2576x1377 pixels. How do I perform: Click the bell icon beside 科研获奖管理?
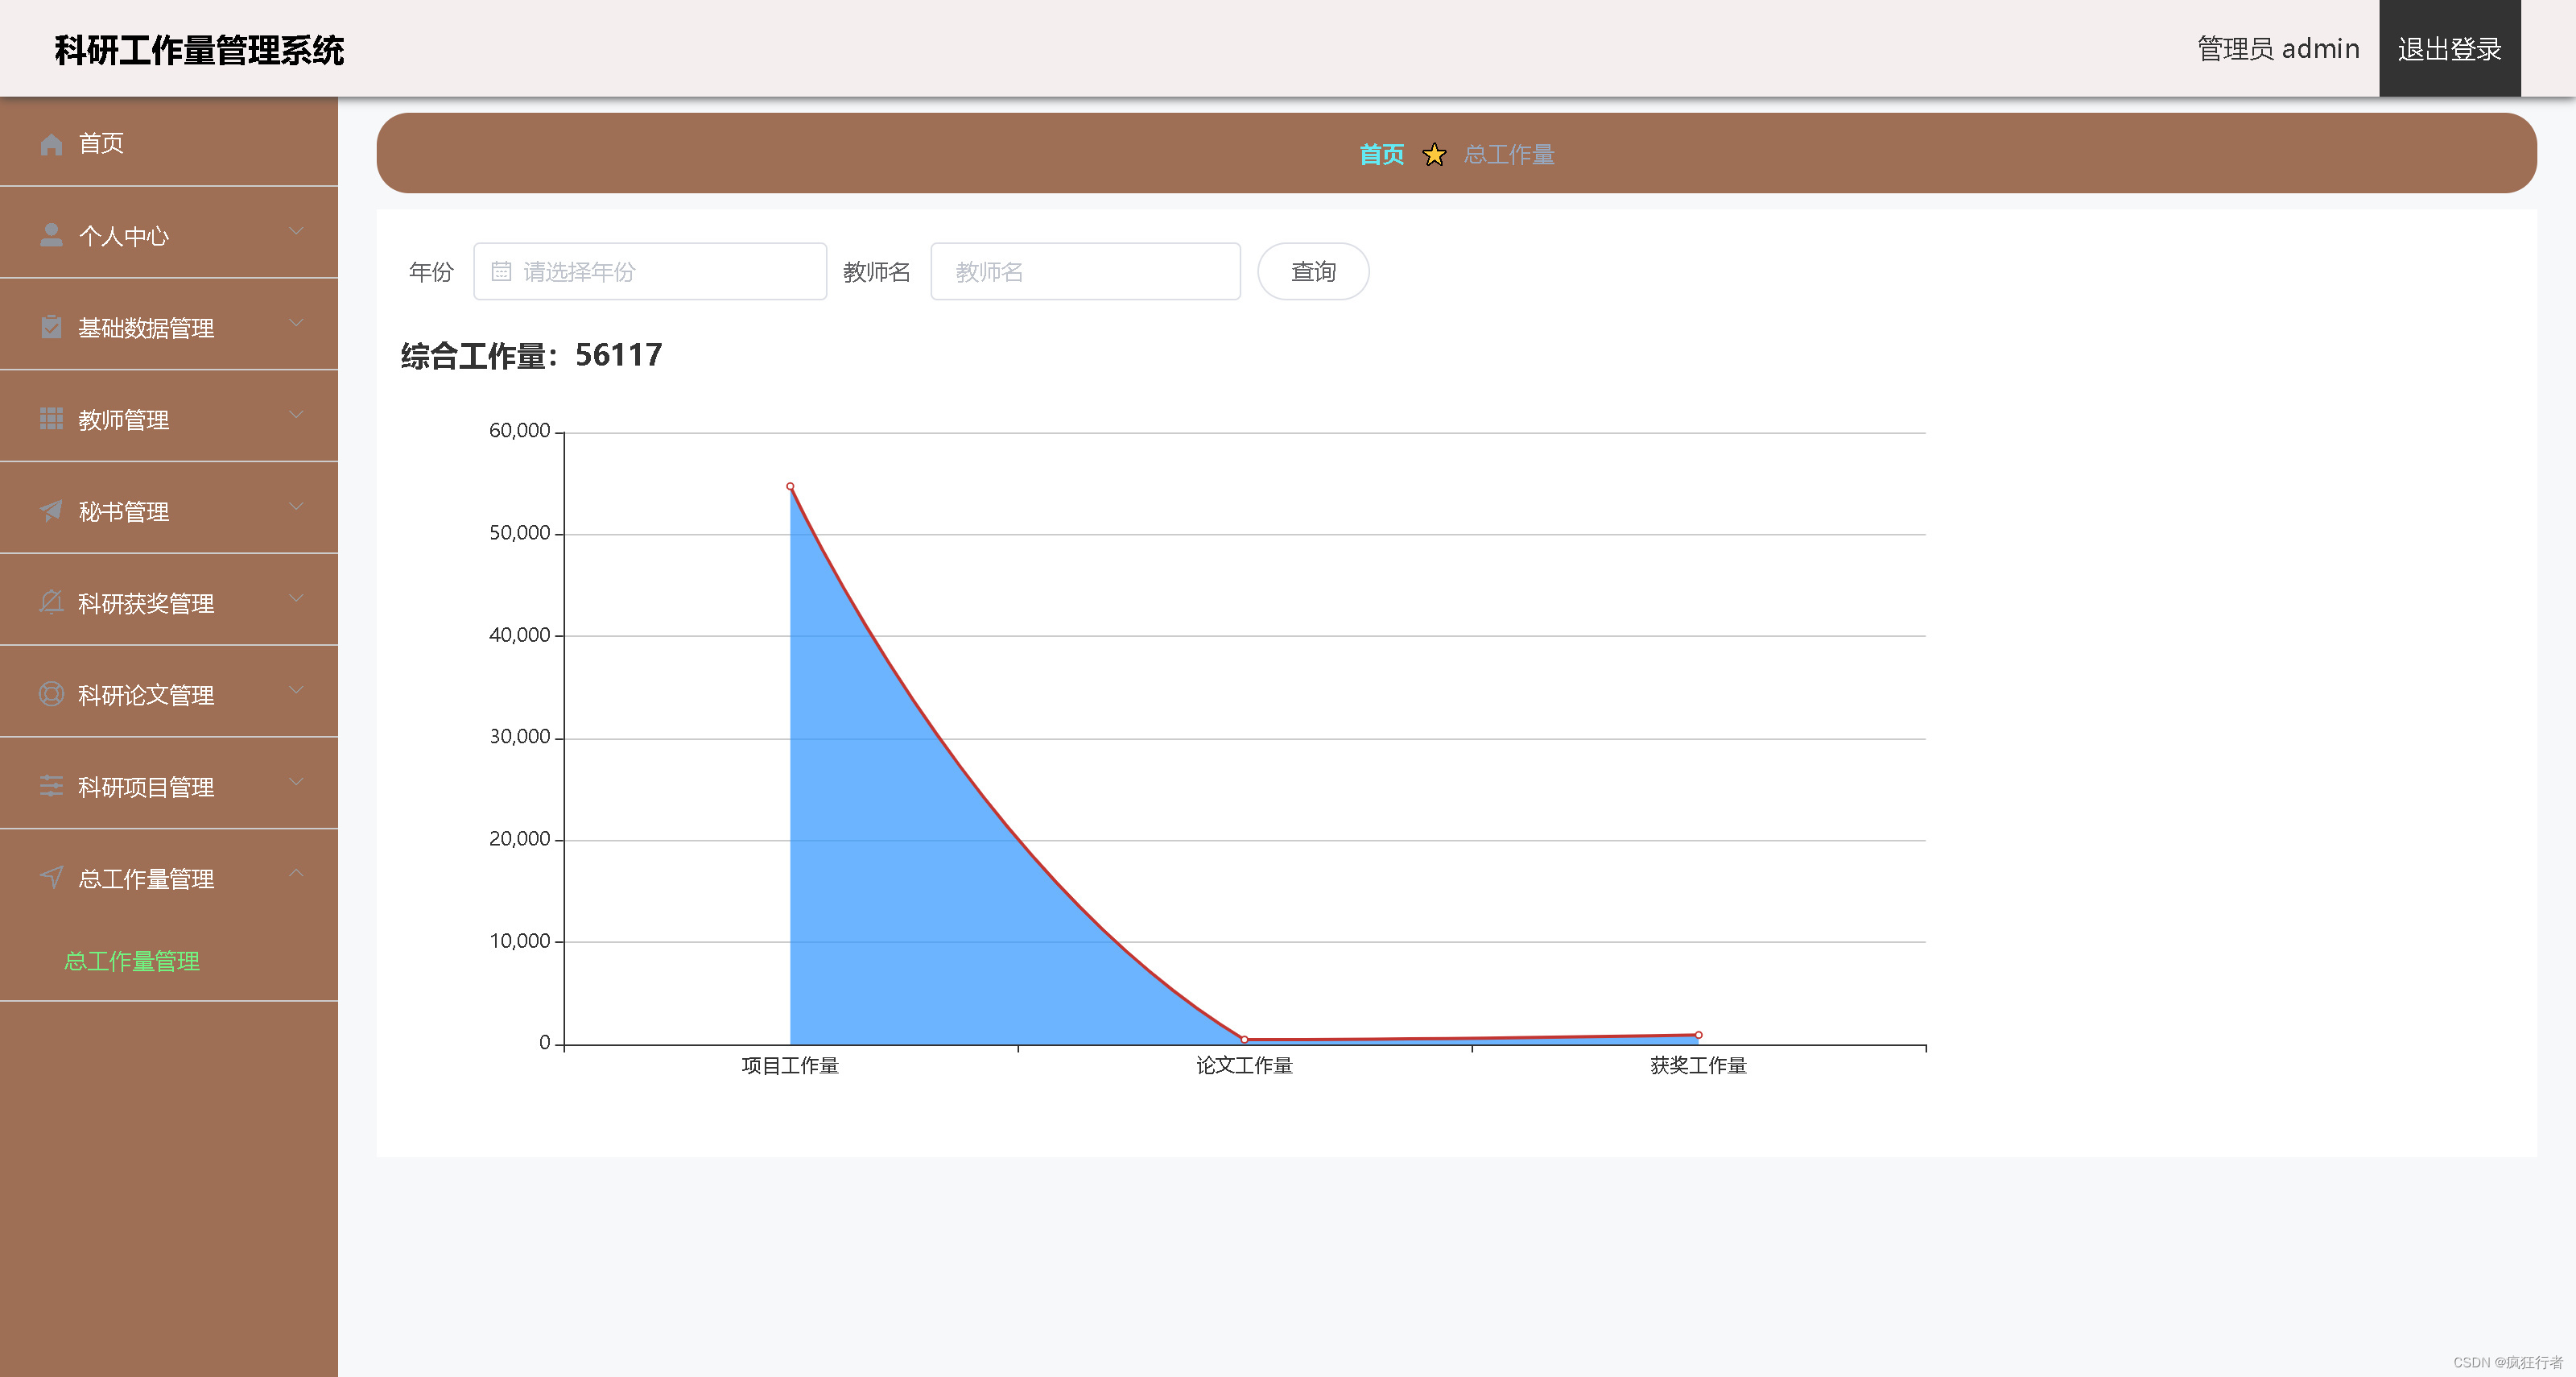point(51,602)
